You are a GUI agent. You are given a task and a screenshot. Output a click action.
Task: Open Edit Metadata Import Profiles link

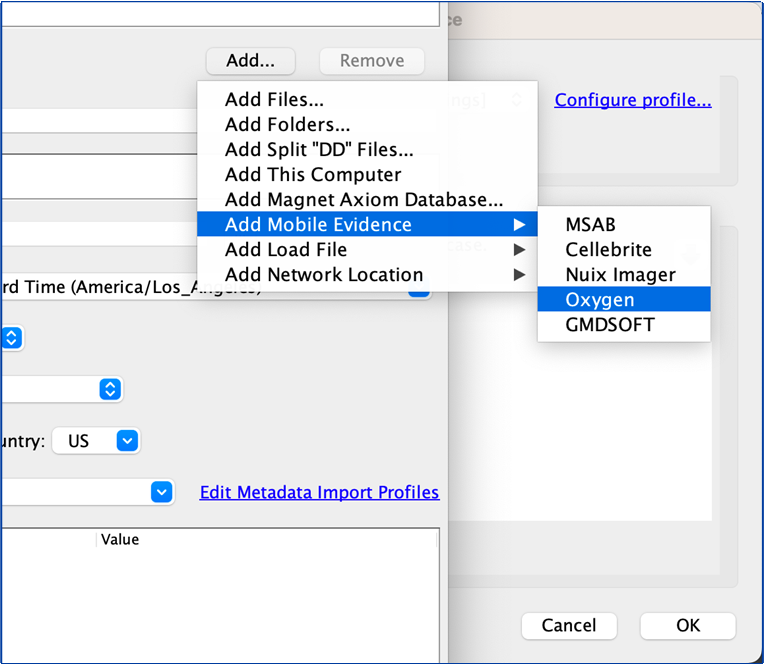click(319, 492)
